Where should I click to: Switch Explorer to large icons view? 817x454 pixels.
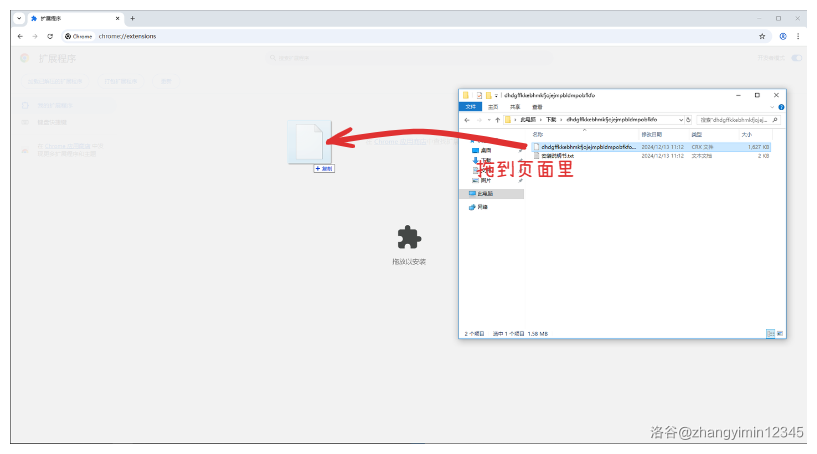[779, 333]
